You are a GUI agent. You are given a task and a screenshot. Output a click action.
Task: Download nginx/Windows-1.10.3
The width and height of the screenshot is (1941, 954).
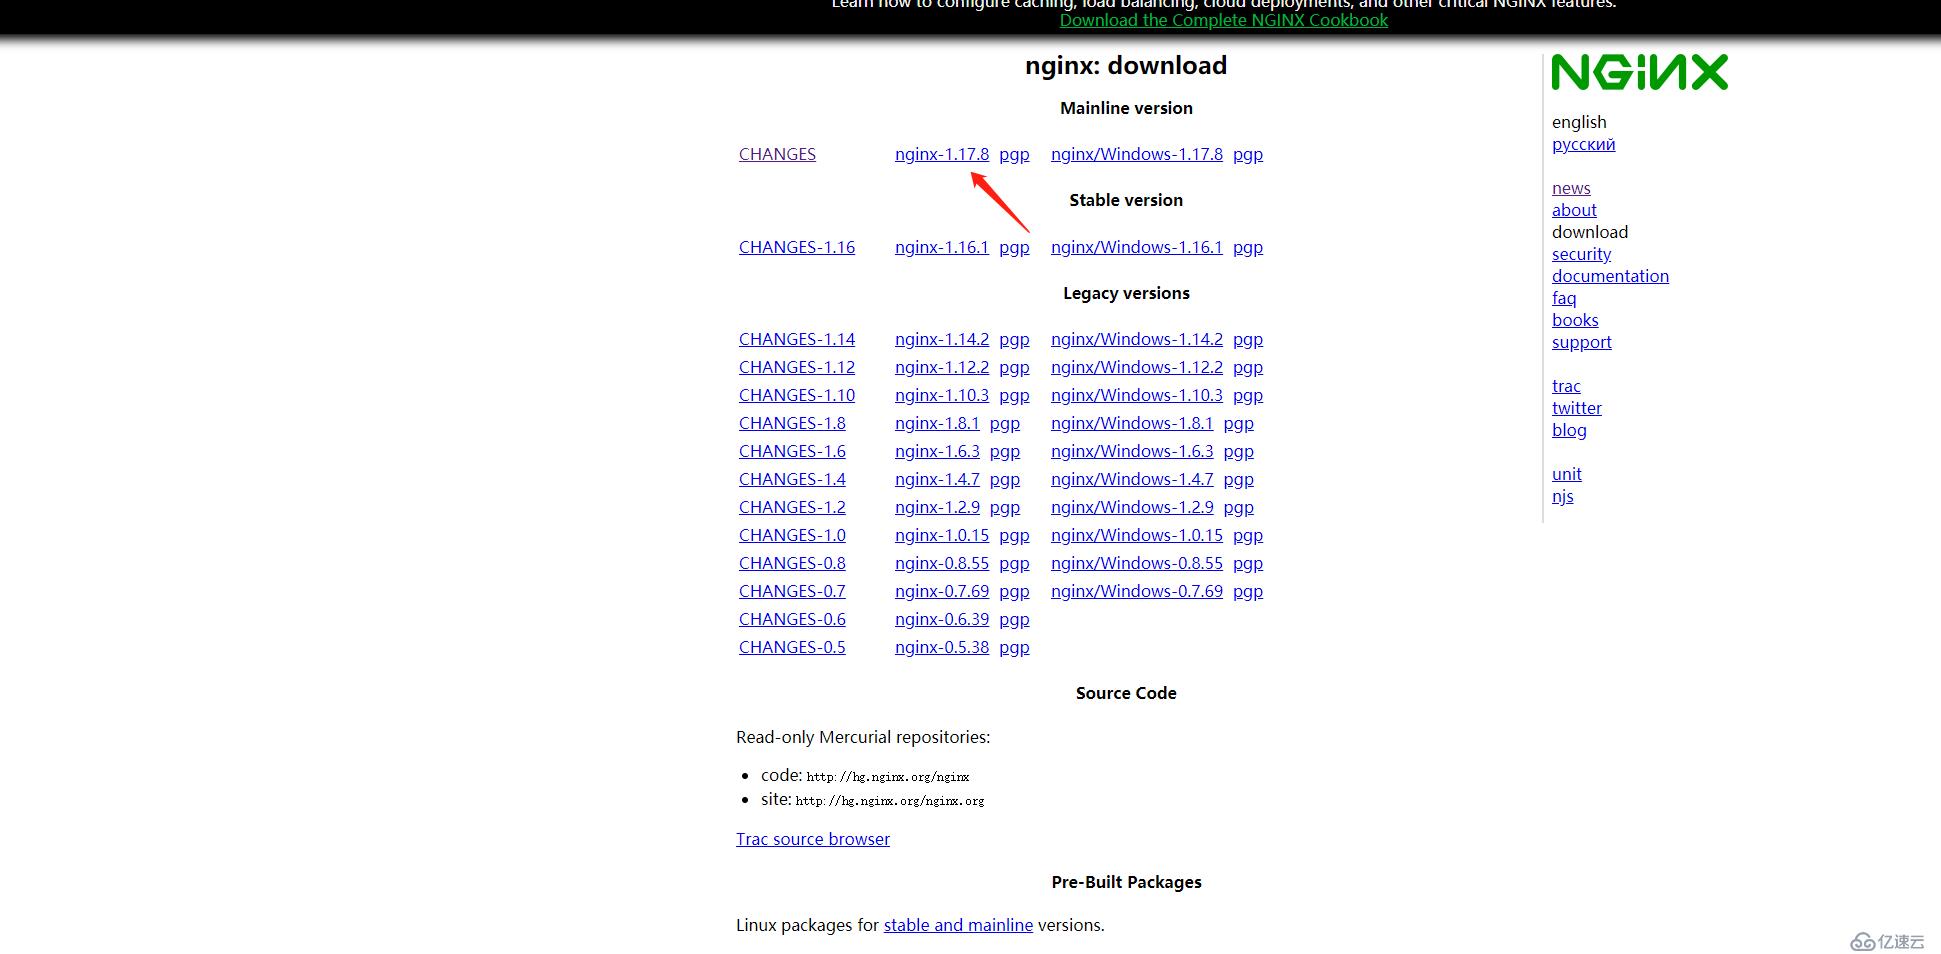pyautogui.click(x=1137, y=395)
